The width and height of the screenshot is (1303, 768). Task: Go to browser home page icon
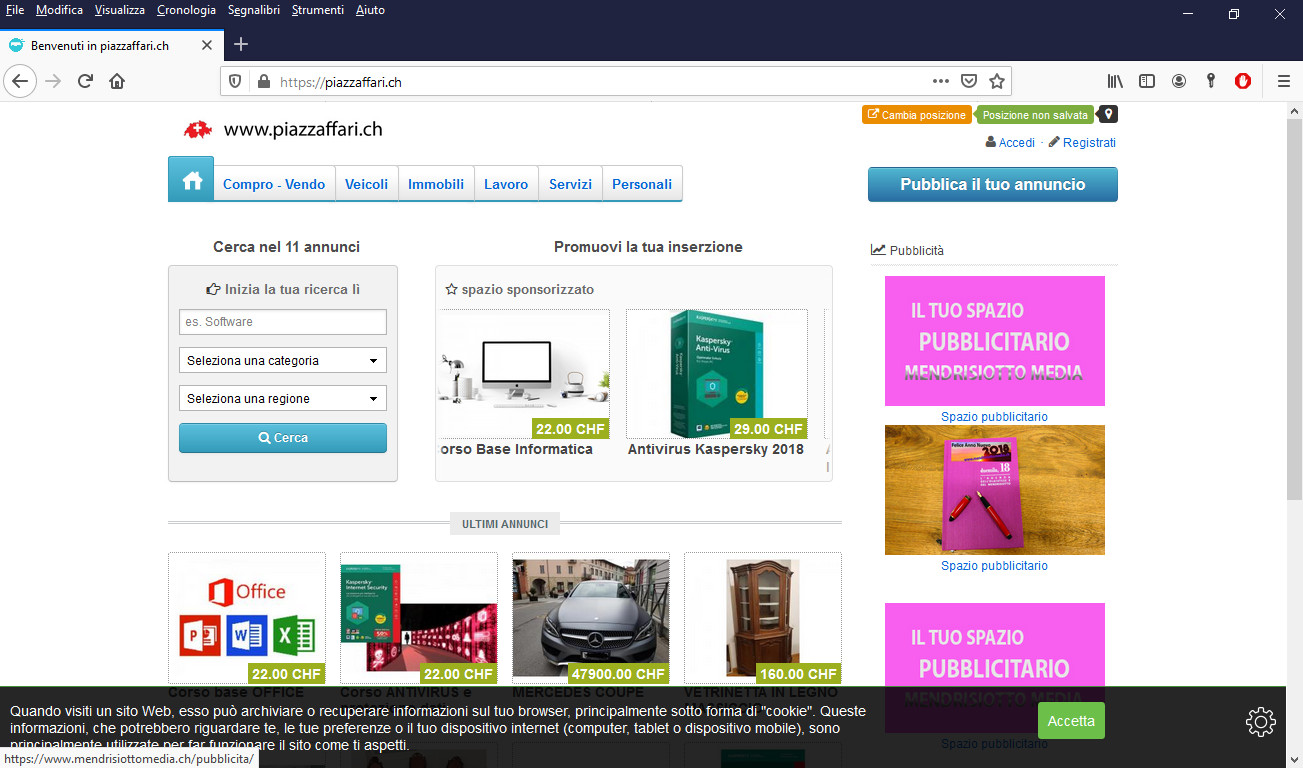point(117,82)
